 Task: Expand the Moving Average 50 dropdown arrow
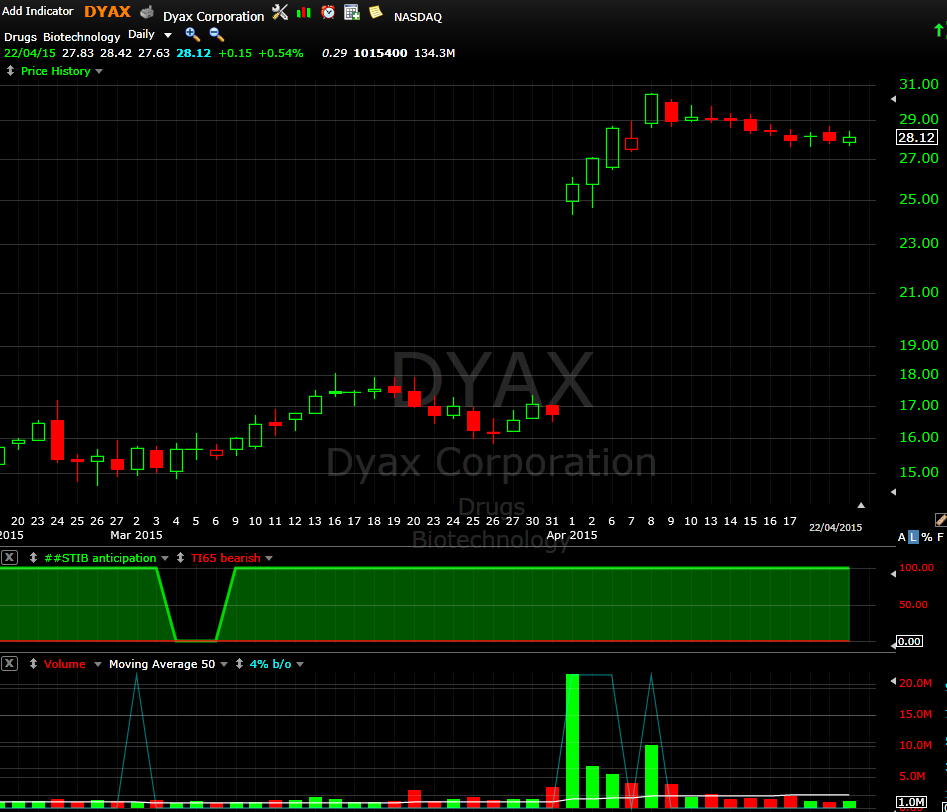[x=223, y=665]
